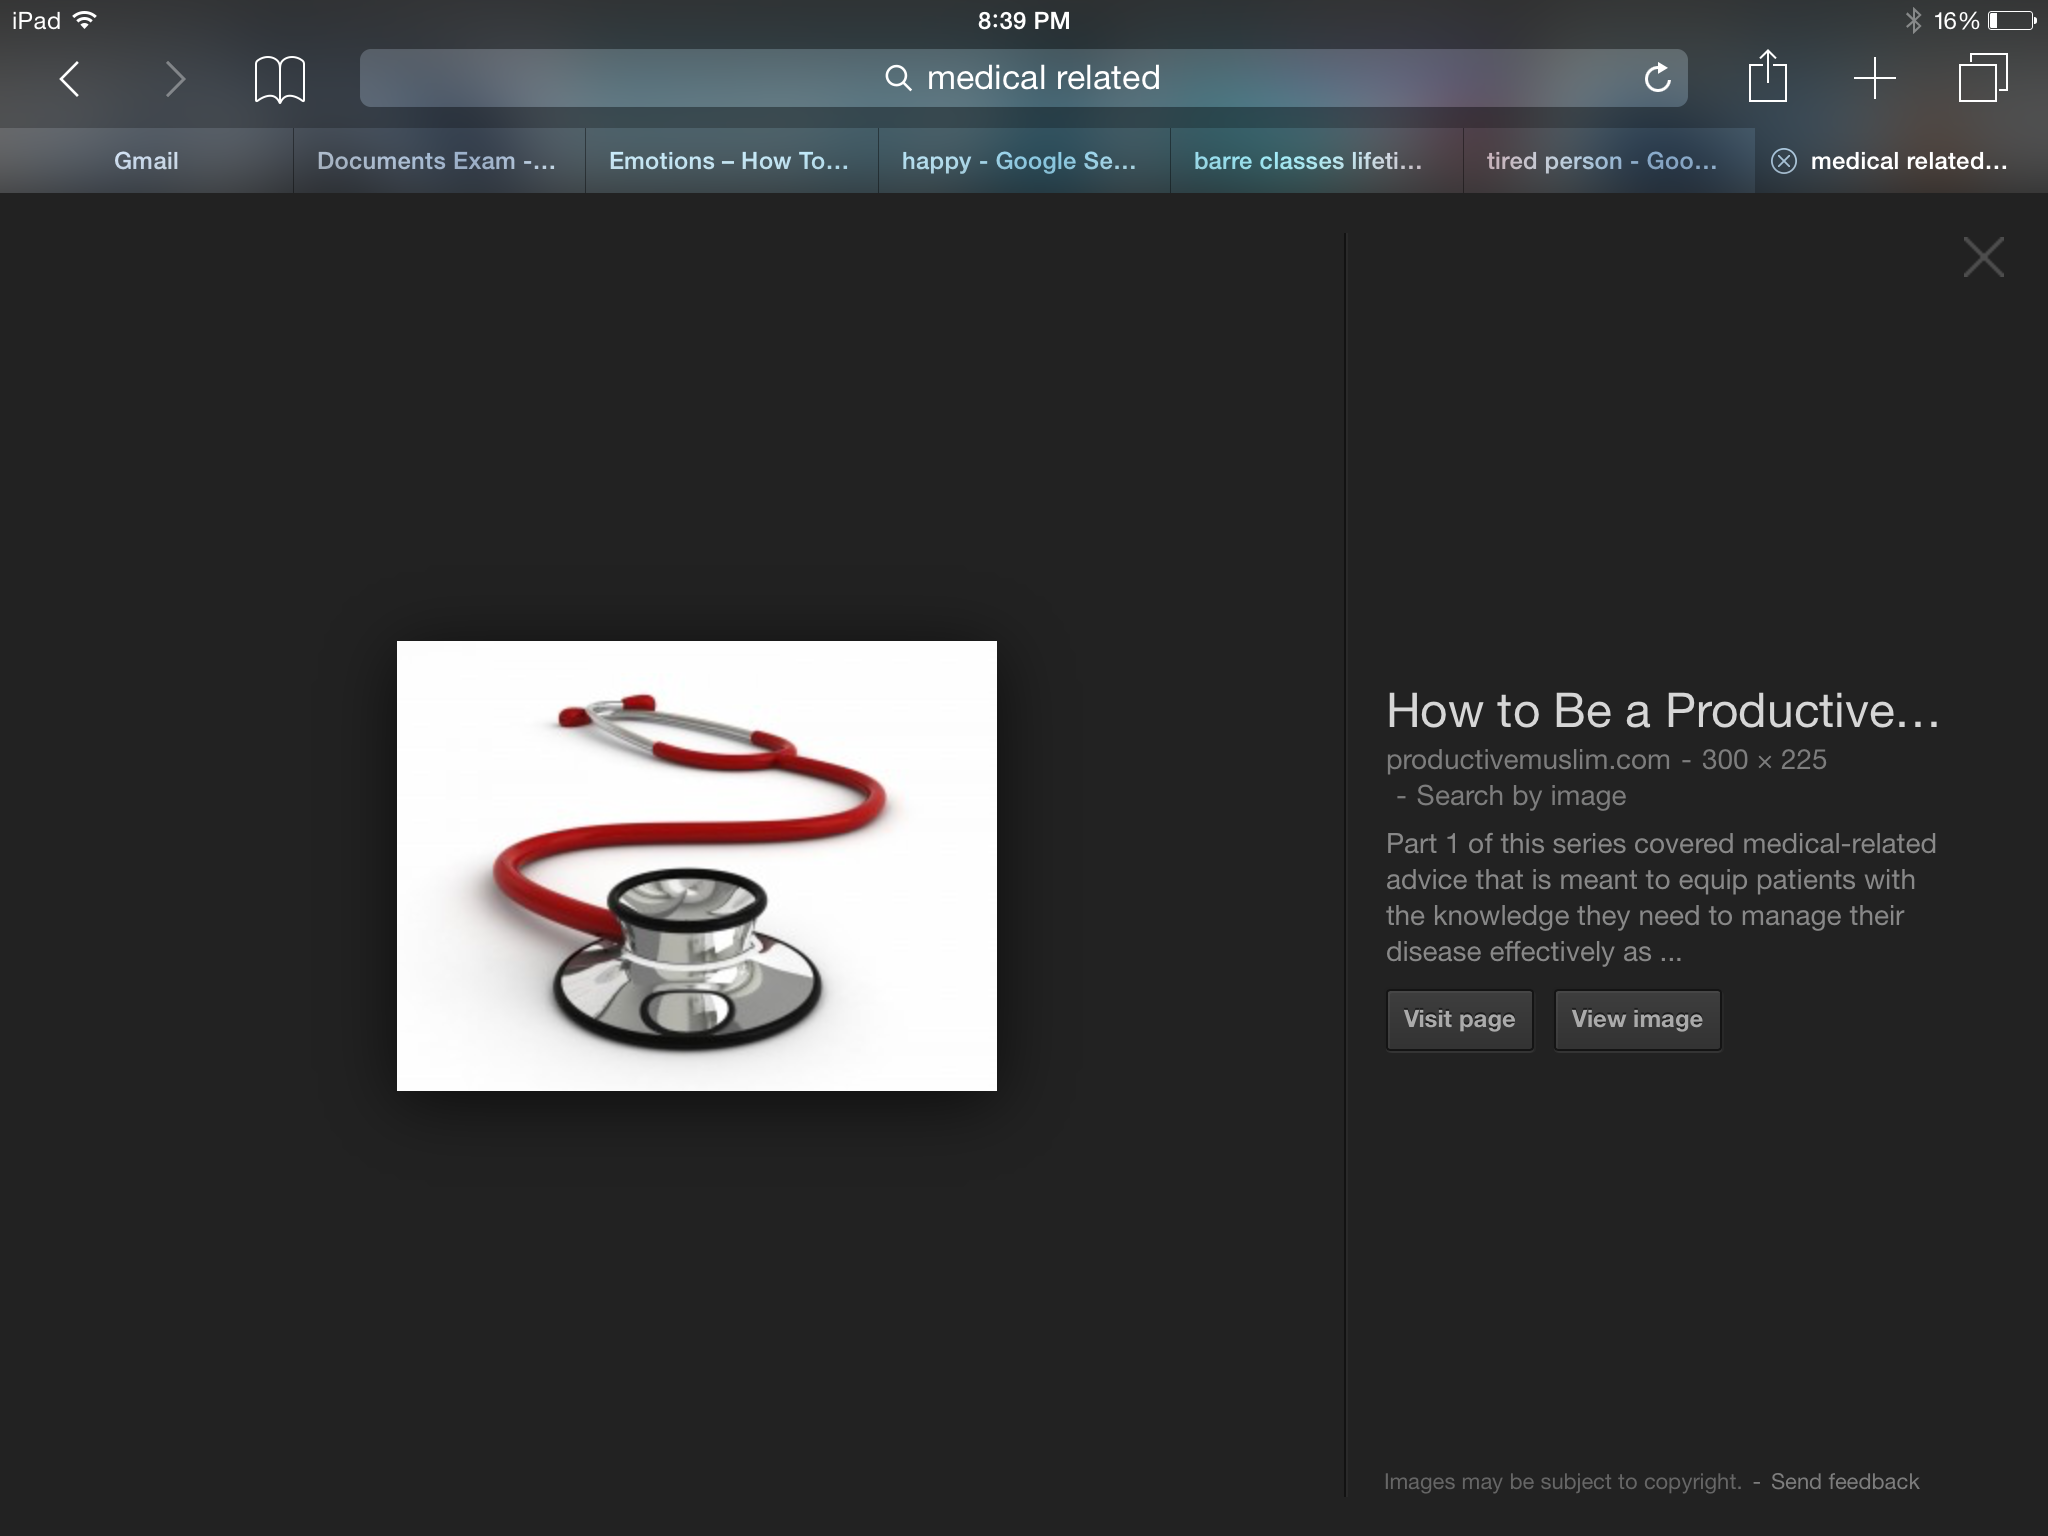Reload the page with refresh icon
Image resolution: width=2048 pixels, height=1536 pixels.
click(x=1657, y=78)
